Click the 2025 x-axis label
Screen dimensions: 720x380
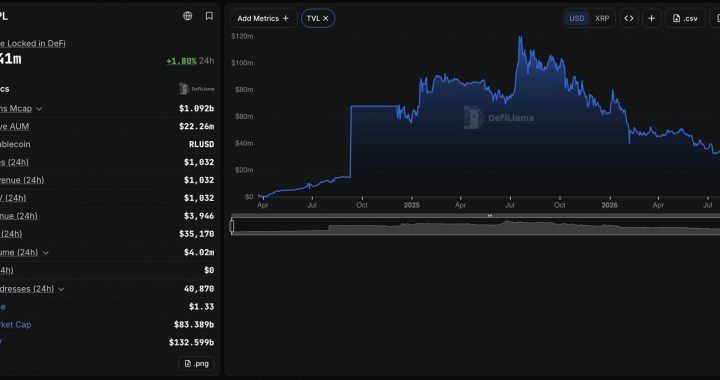click(x=411, y=205)
